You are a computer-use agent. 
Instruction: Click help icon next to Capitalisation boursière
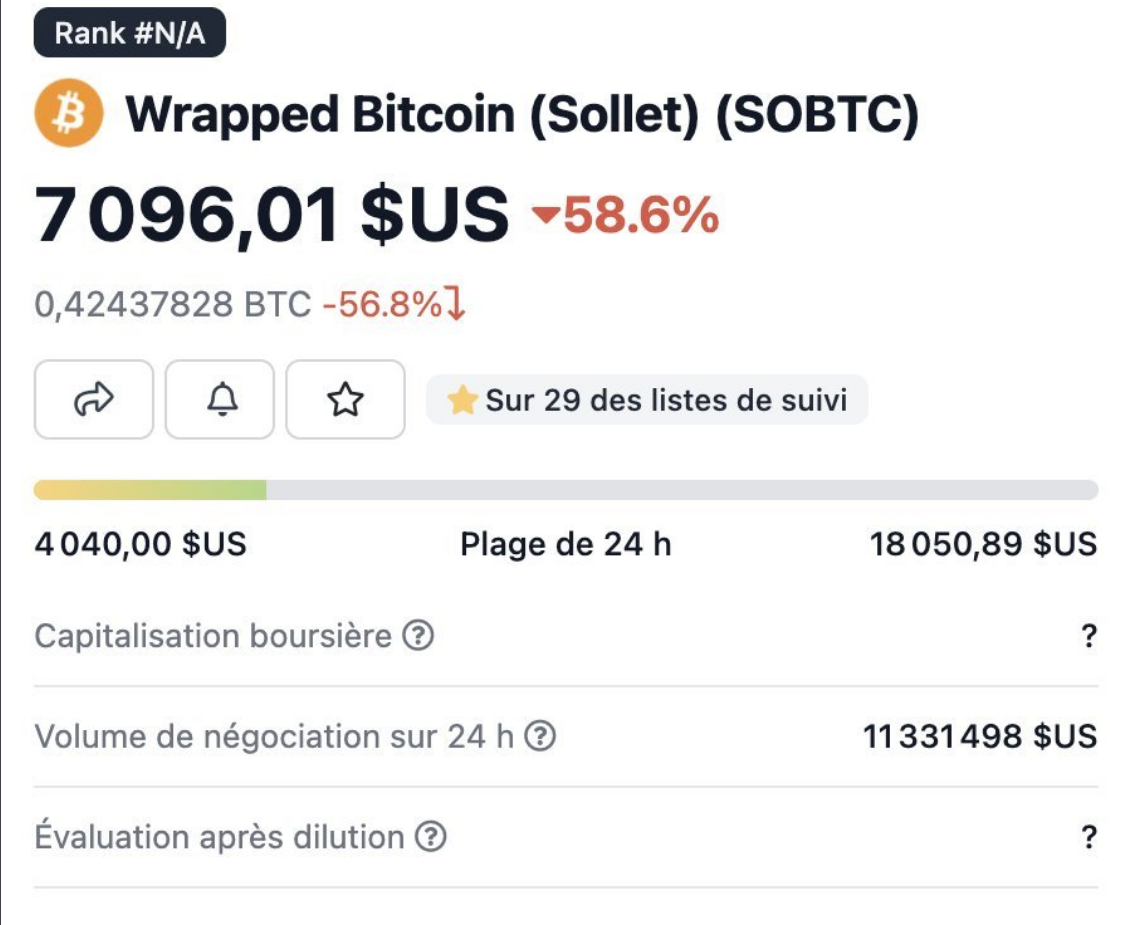coord(418,636)
